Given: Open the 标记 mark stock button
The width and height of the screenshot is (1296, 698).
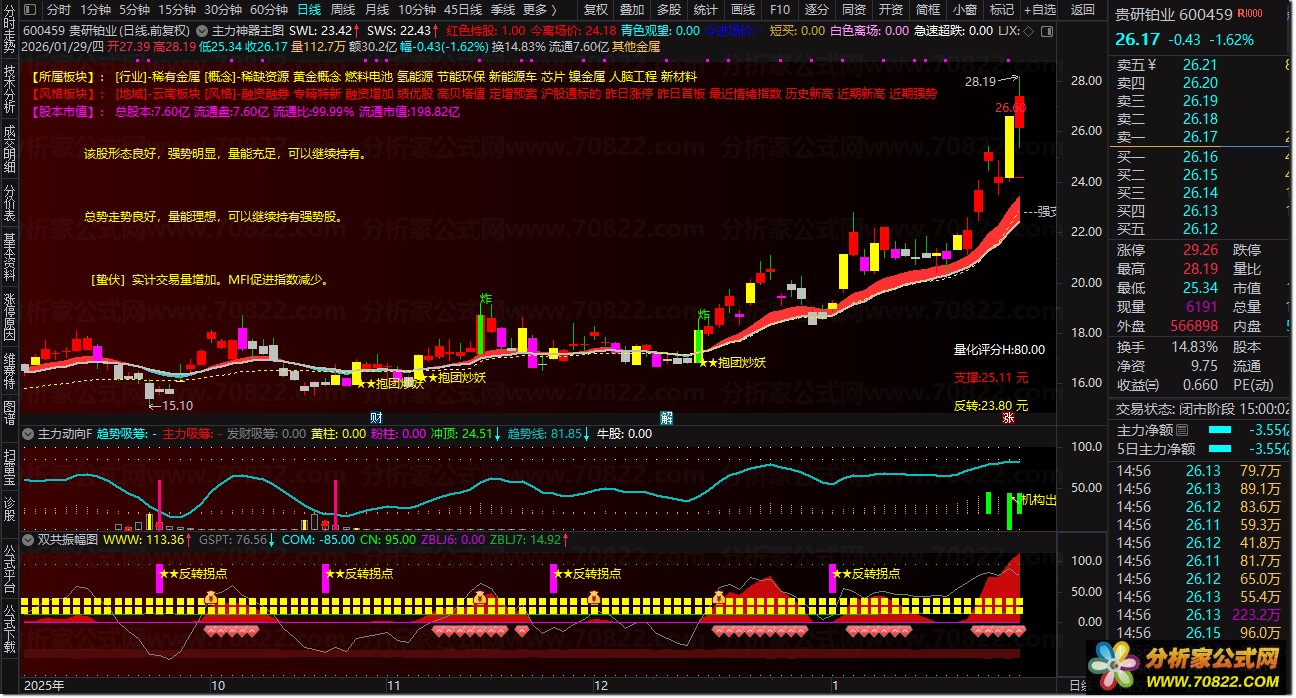Looking at the screenshot, I should (x=1001, y=9).
